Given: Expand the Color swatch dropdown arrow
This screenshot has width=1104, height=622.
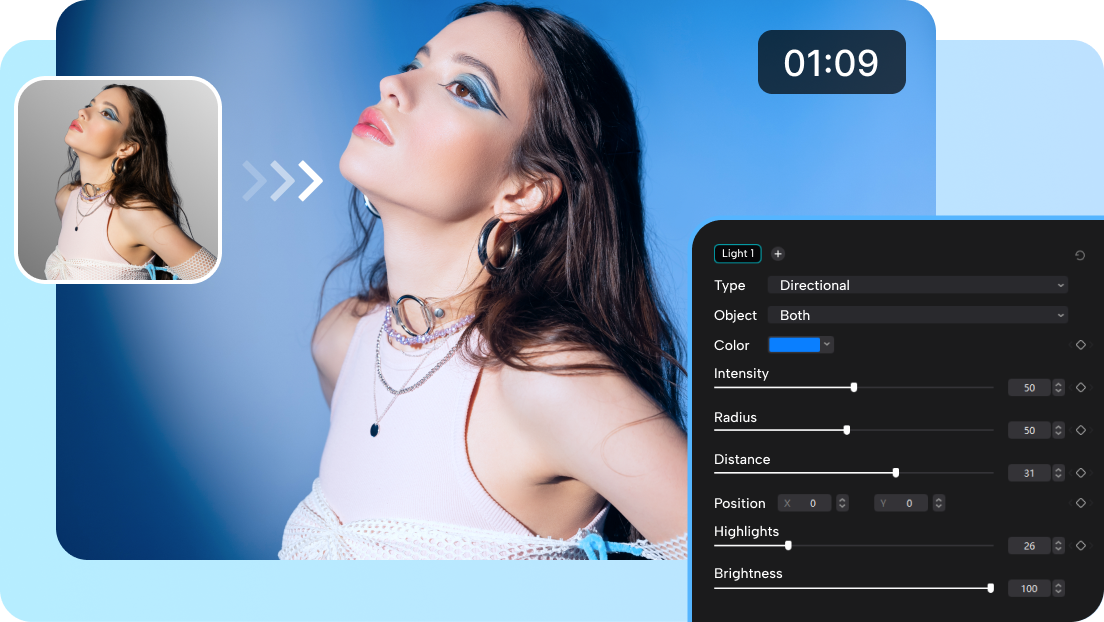Looking at the screenshot, I should (827, 344).
